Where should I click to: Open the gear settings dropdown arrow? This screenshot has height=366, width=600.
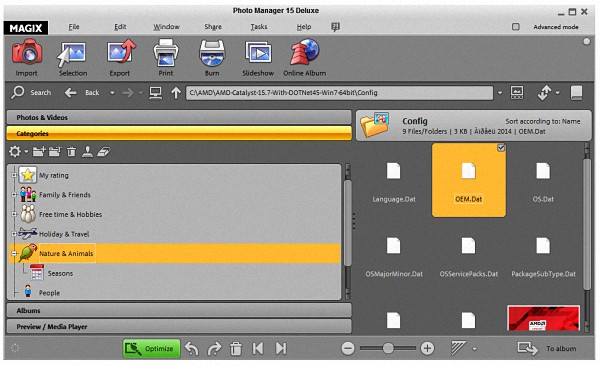click(26, 152)
